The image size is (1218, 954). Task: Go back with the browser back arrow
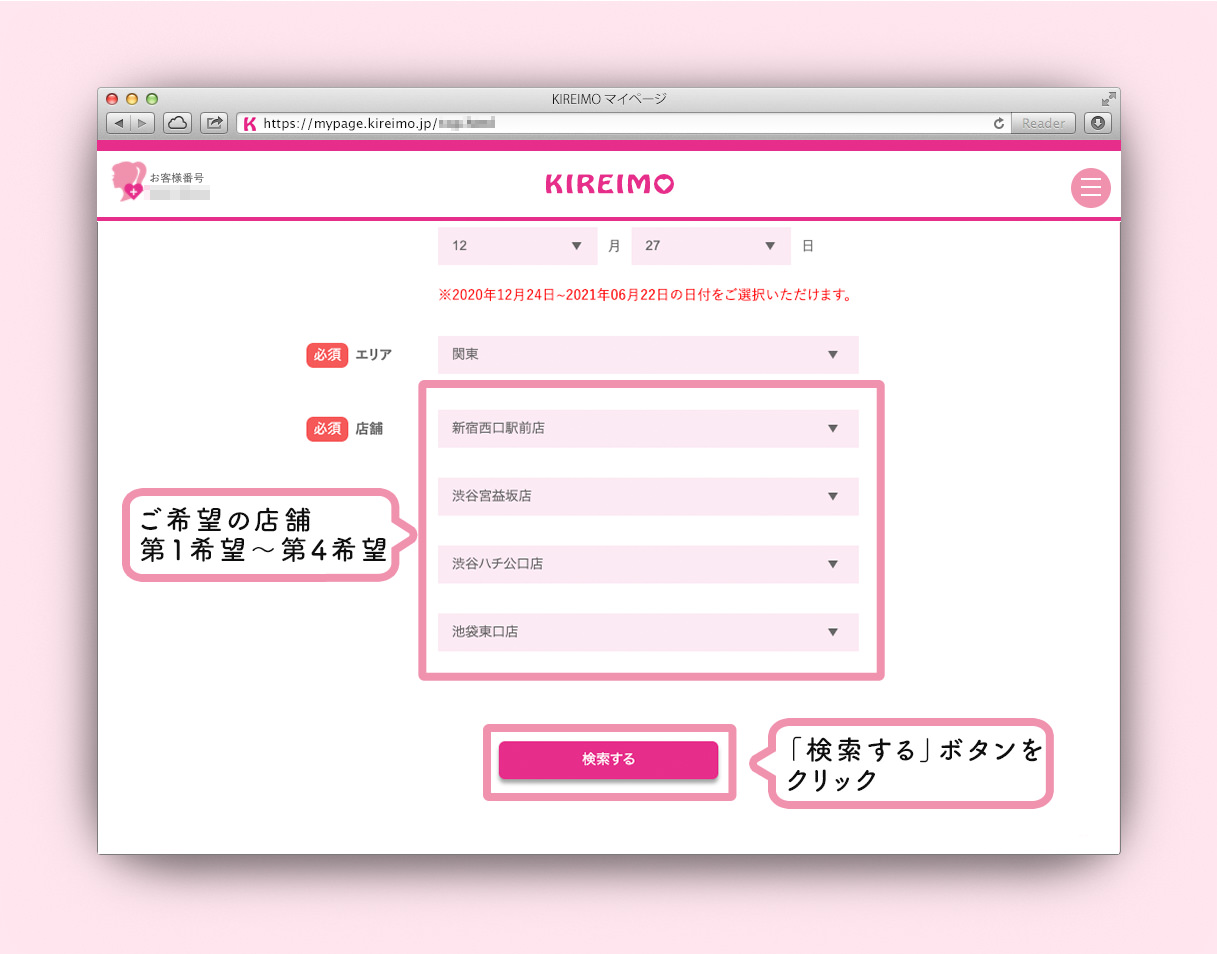(119, 123)
